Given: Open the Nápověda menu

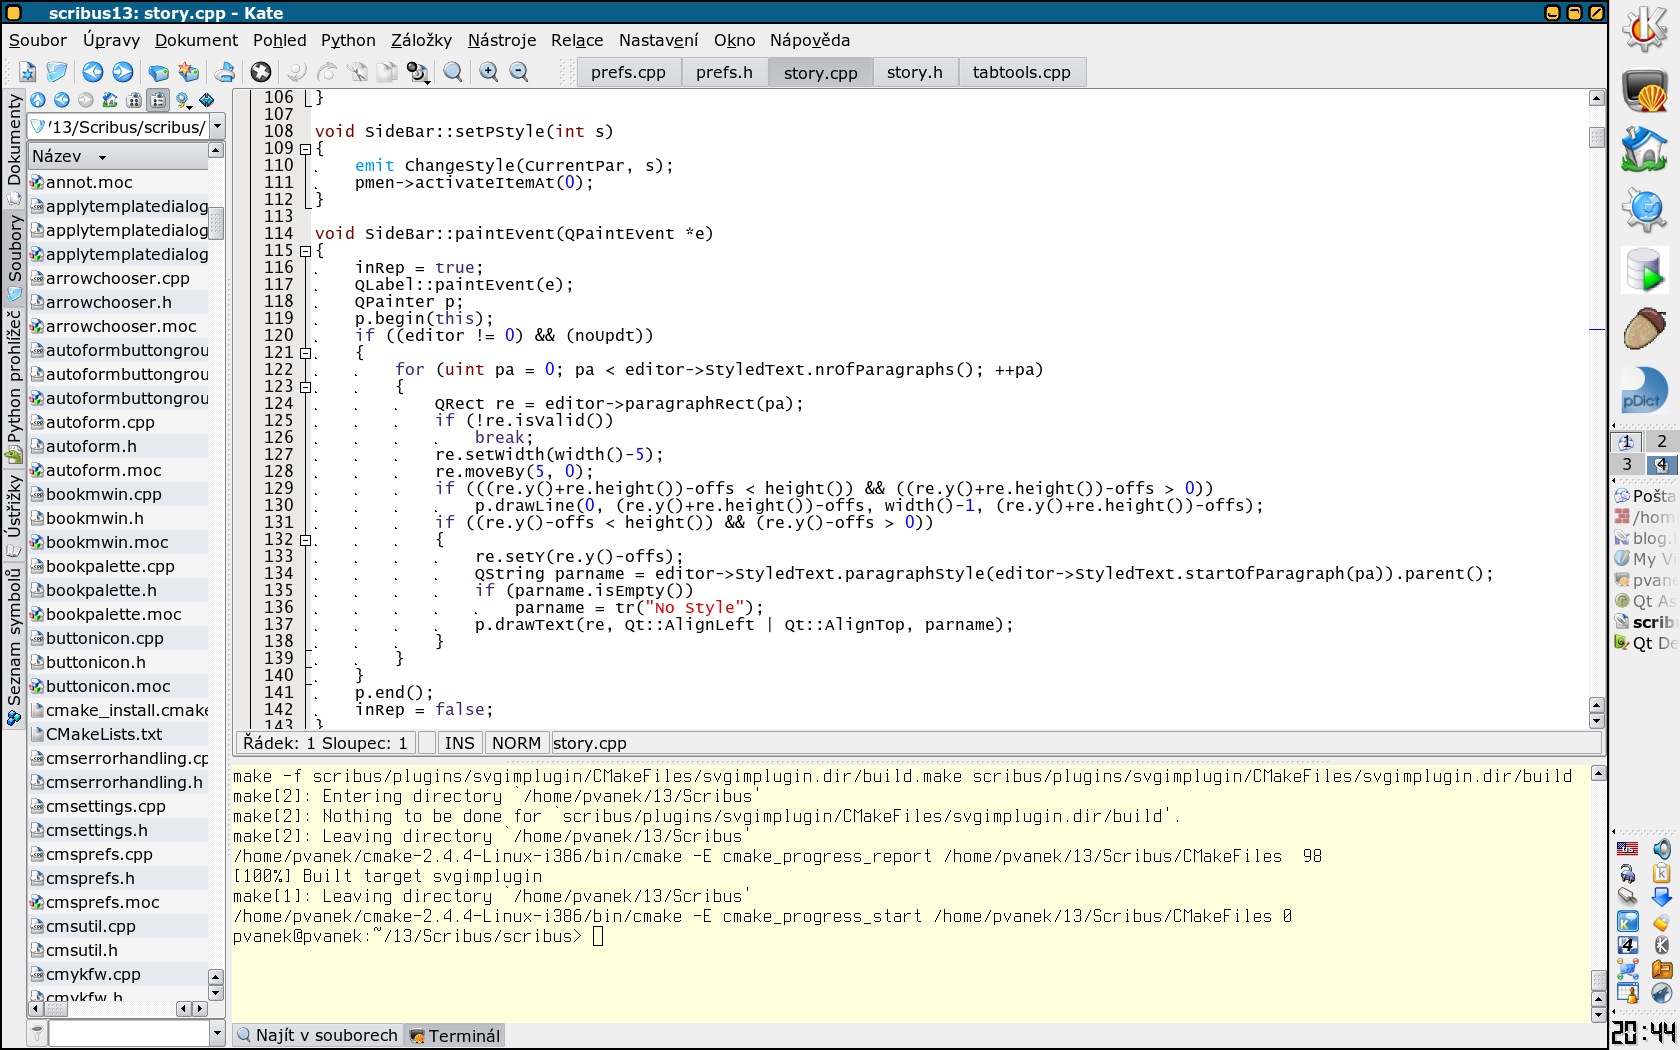Looking at the screenshot, I should 810,40.
